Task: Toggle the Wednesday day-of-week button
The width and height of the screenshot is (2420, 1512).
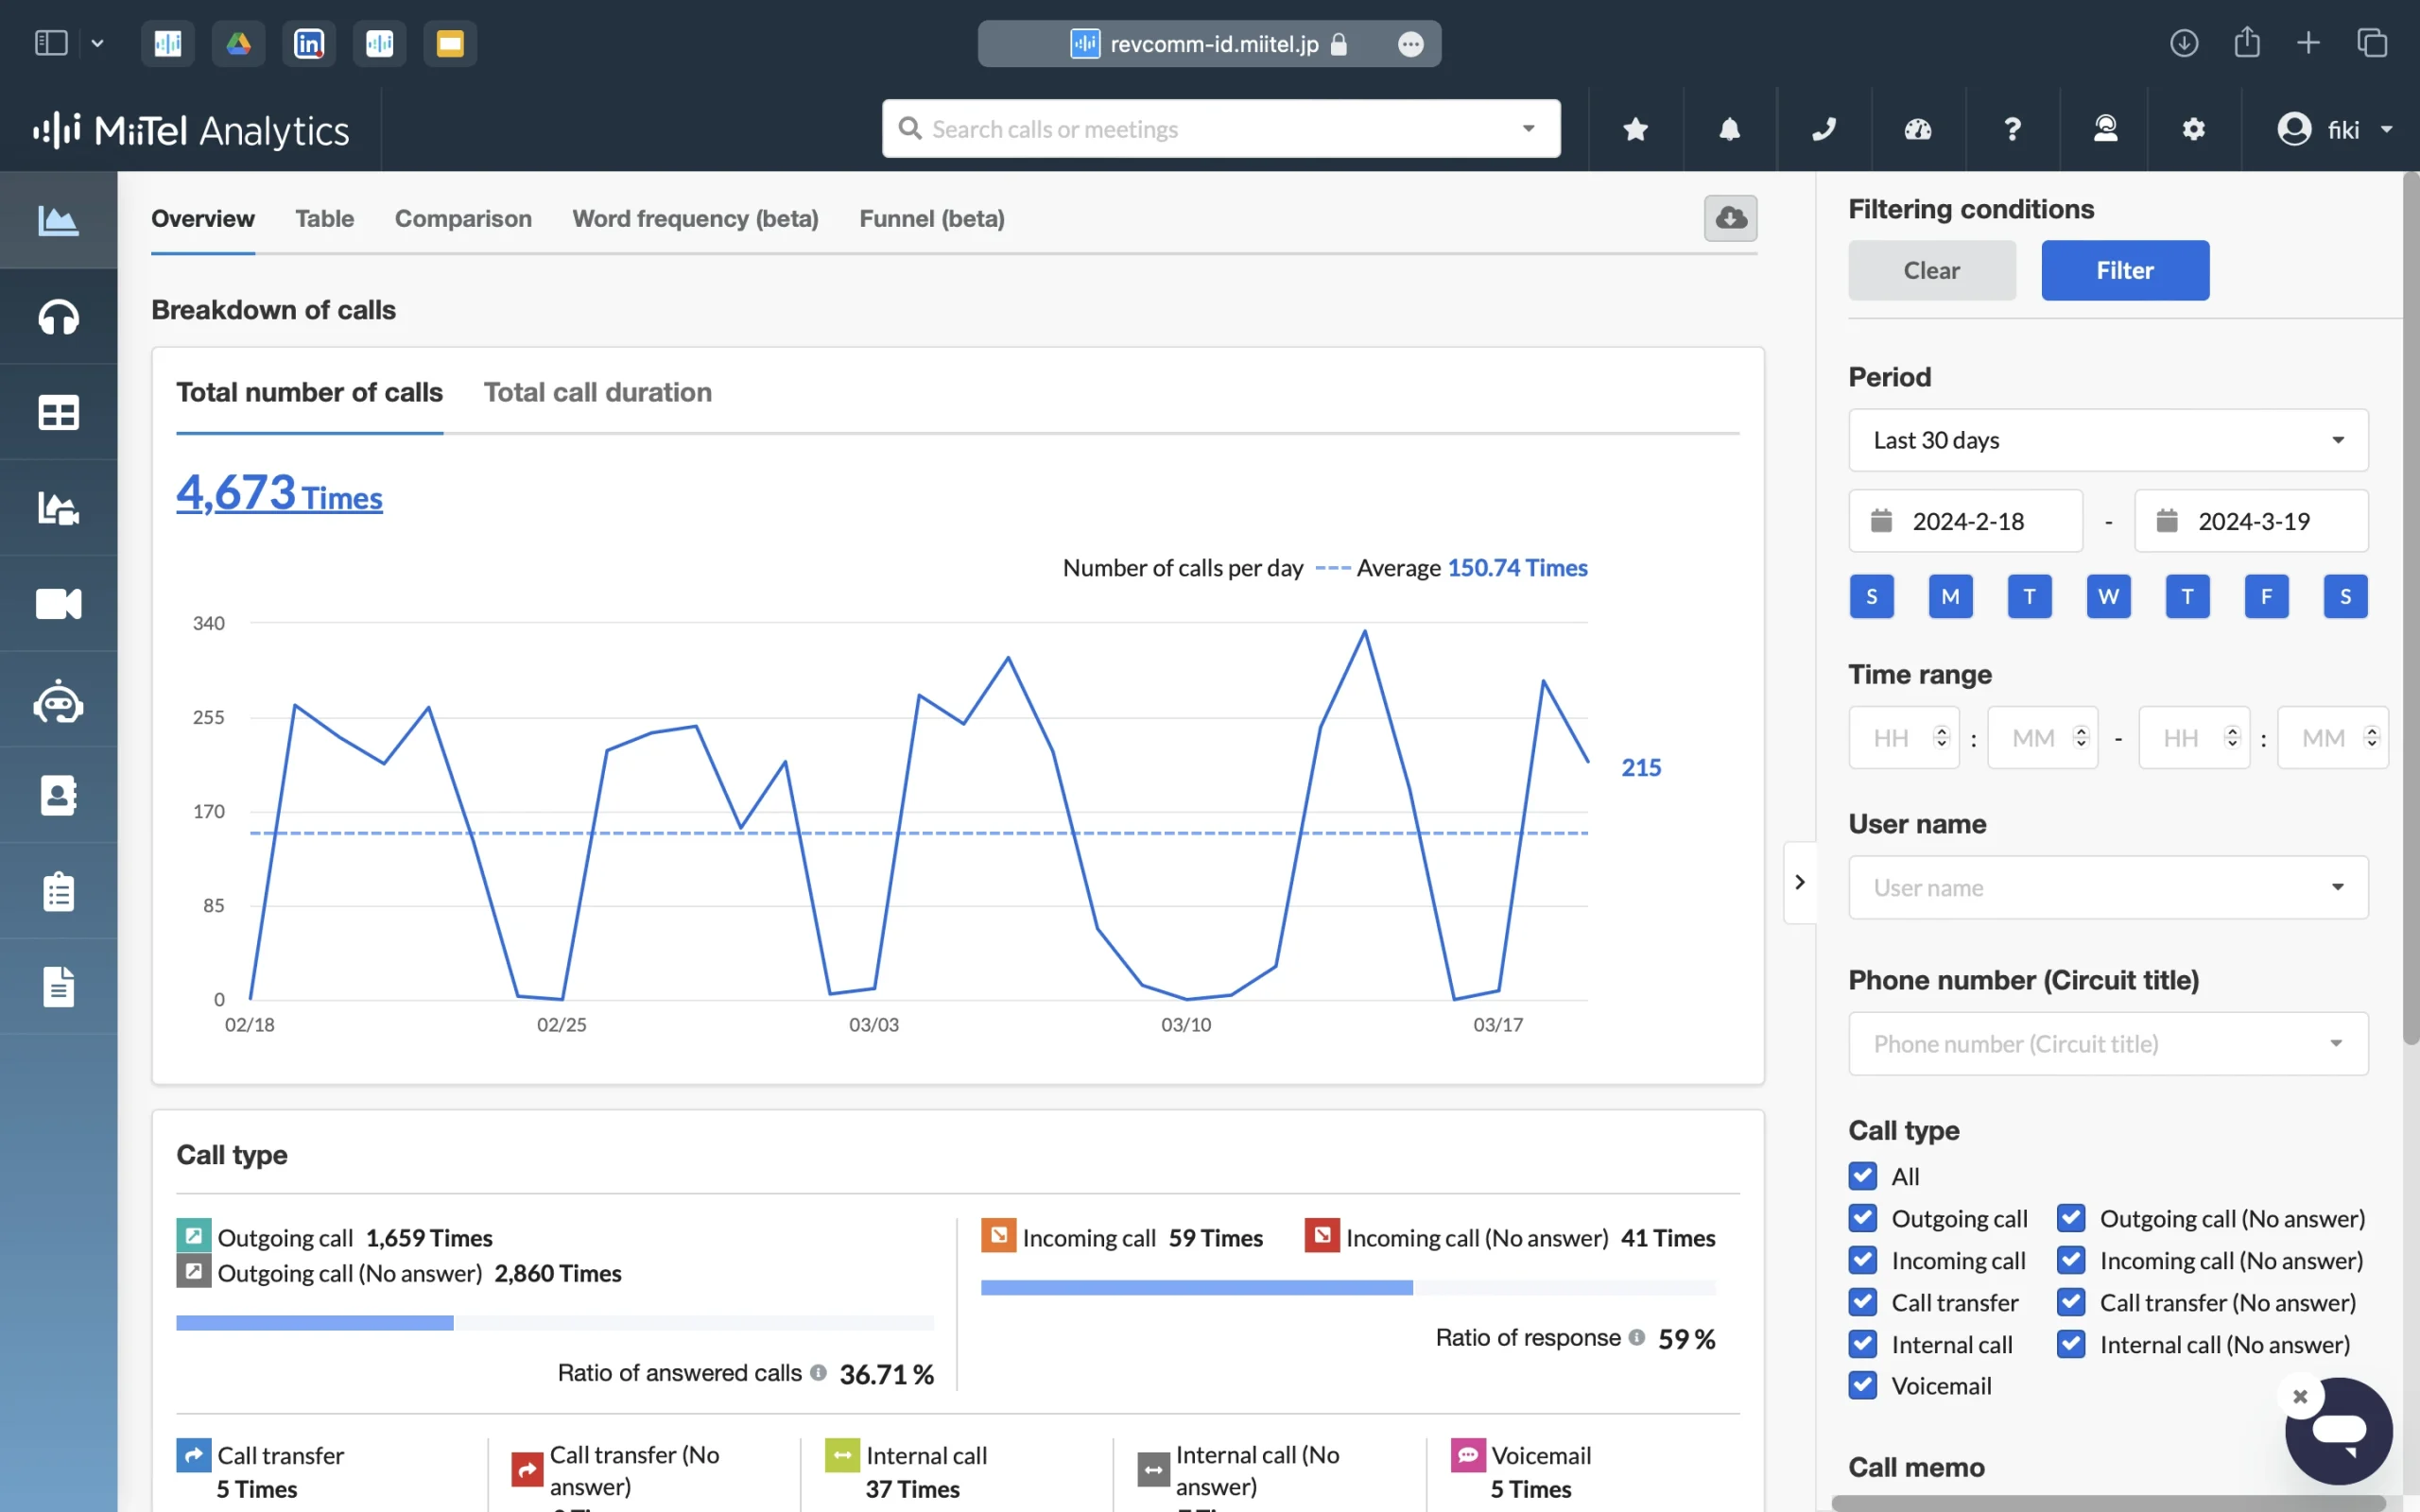Action: point(2108,597)
